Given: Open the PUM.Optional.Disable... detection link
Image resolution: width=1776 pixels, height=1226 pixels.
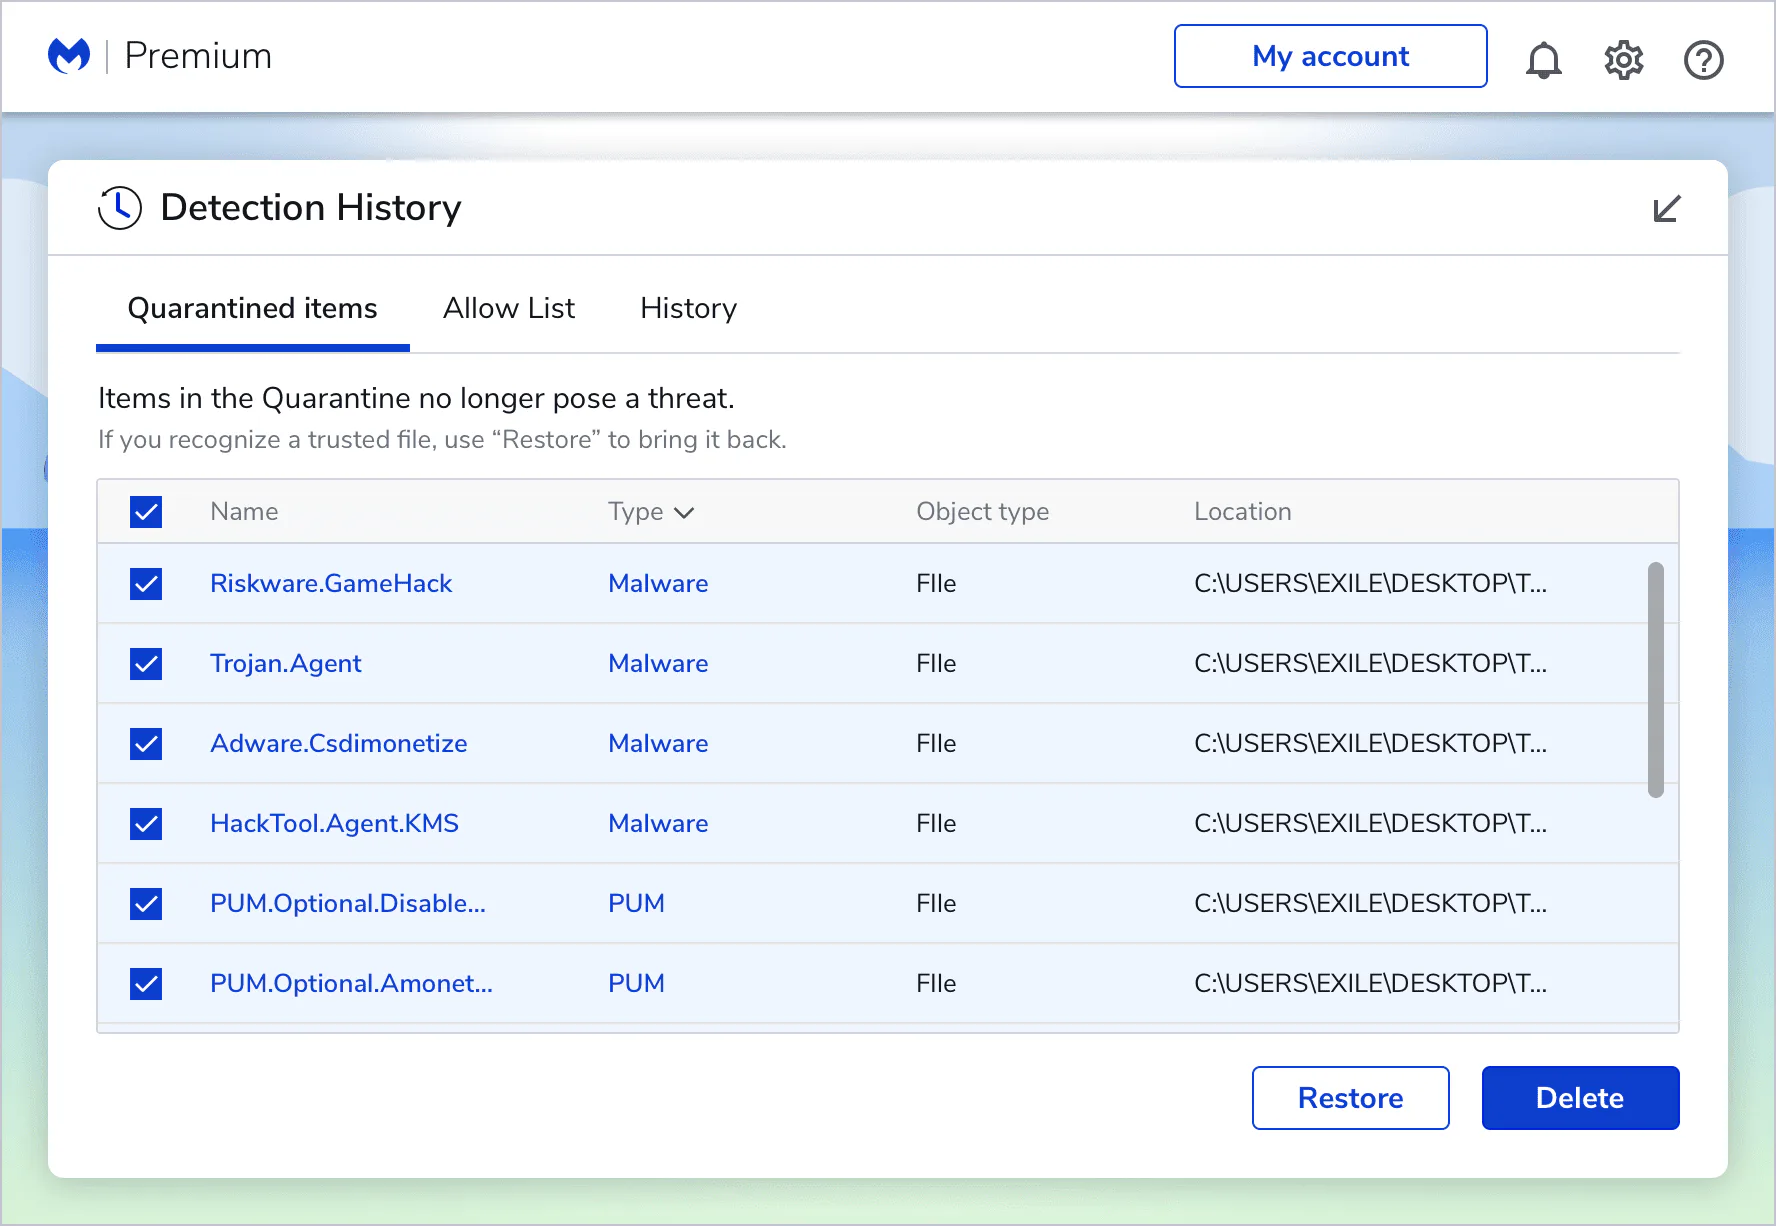Looking at the screenshot, I should click(348, 904).
